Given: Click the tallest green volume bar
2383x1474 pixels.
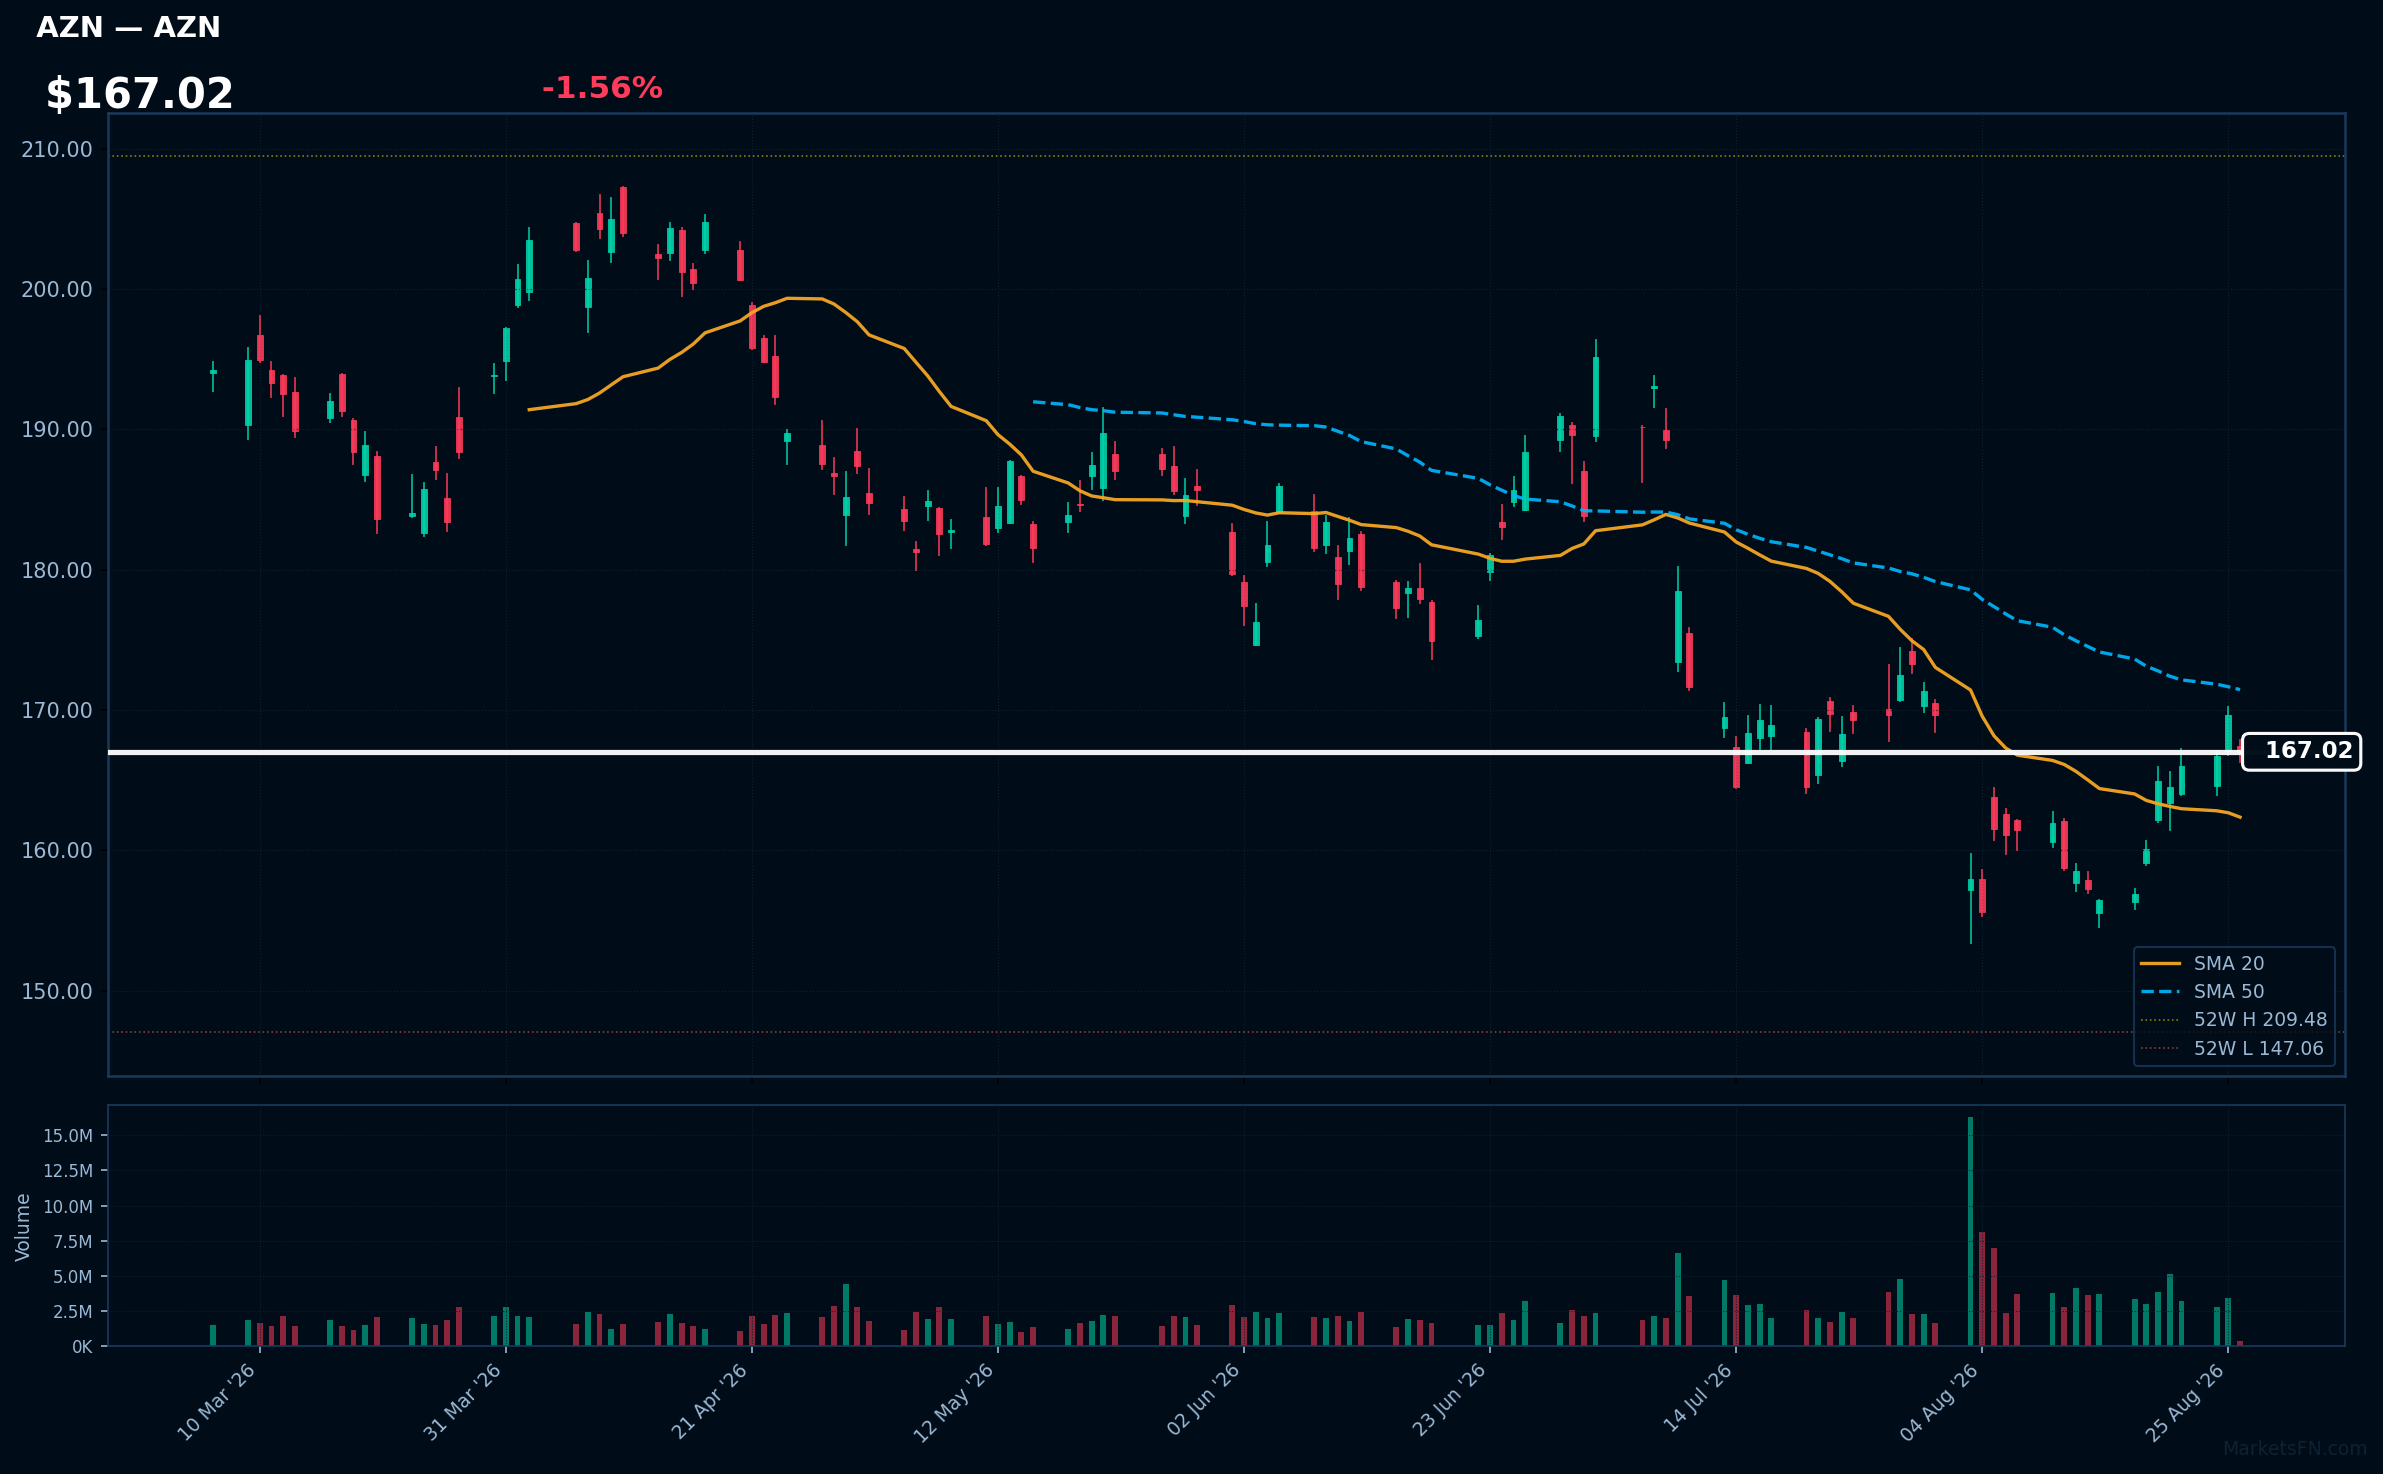Looking at the screenshot, I should [x=1970, y=1232].
